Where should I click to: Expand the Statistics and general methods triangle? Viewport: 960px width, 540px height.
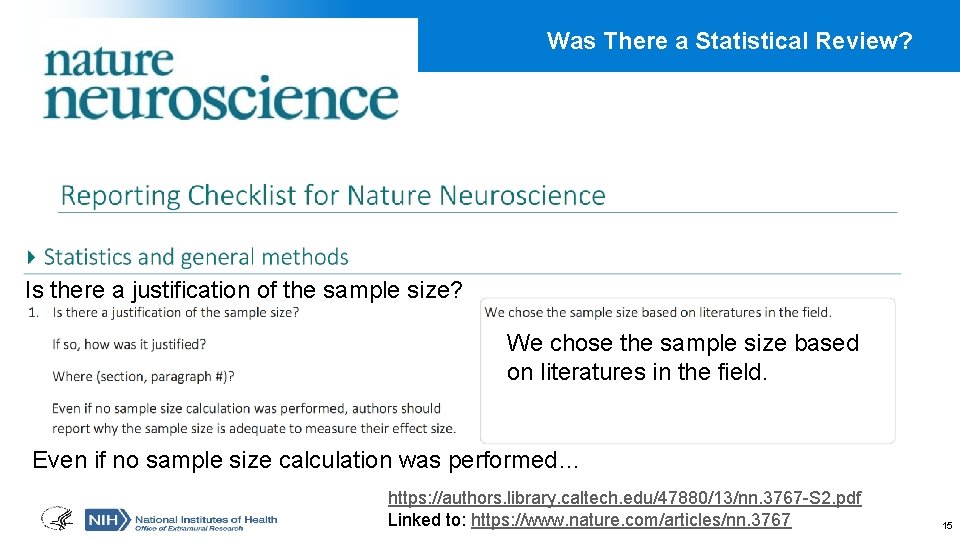32,257
